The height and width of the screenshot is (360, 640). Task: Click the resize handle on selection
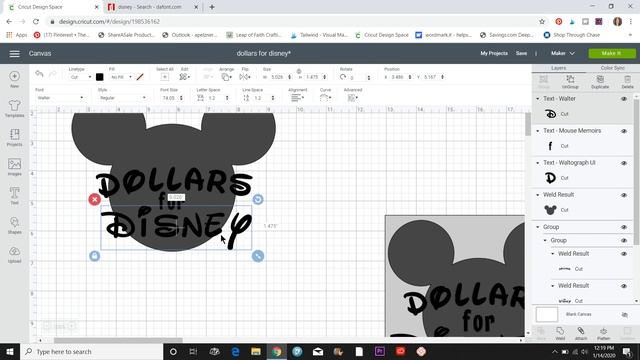(x=258, y=256)
